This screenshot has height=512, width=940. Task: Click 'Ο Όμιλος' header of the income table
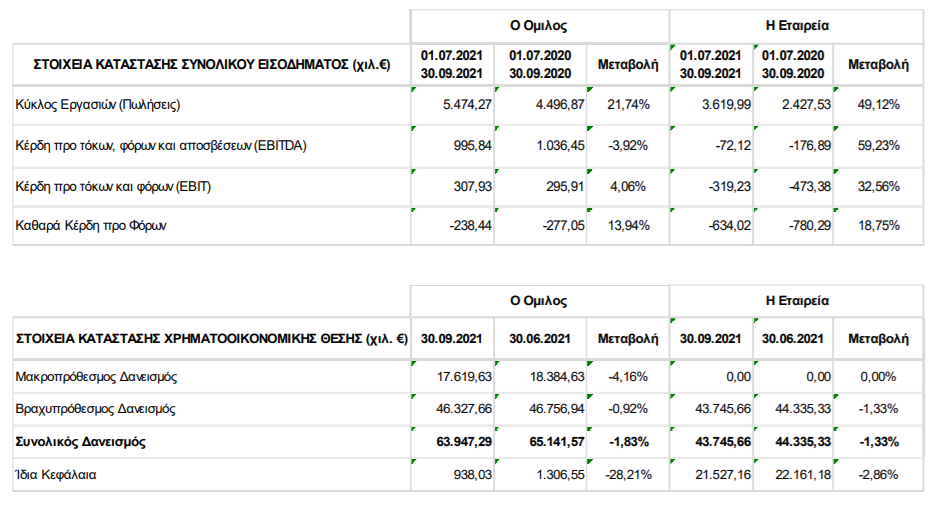point(539,25)
